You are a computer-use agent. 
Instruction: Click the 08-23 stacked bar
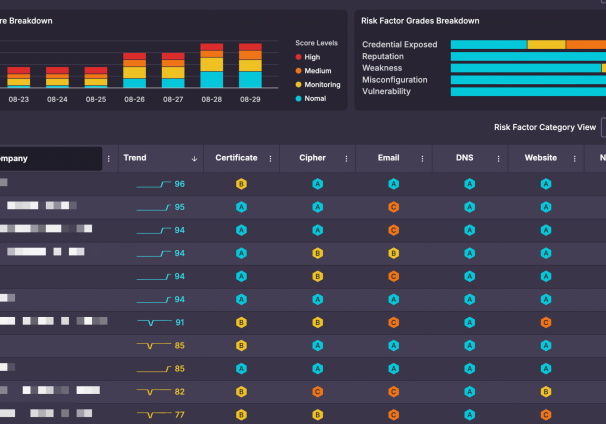tap(19, 77)
